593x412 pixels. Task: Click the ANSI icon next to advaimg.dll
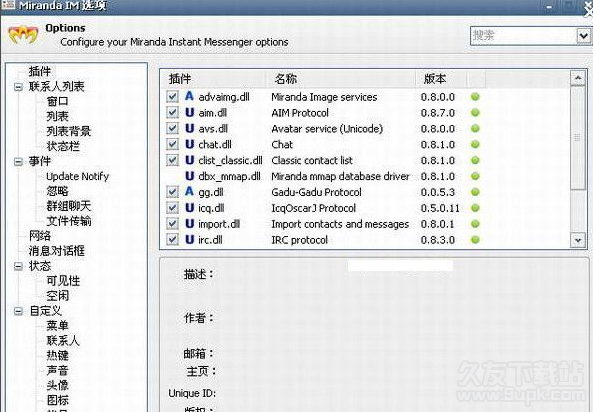click(x=189, y=96)
